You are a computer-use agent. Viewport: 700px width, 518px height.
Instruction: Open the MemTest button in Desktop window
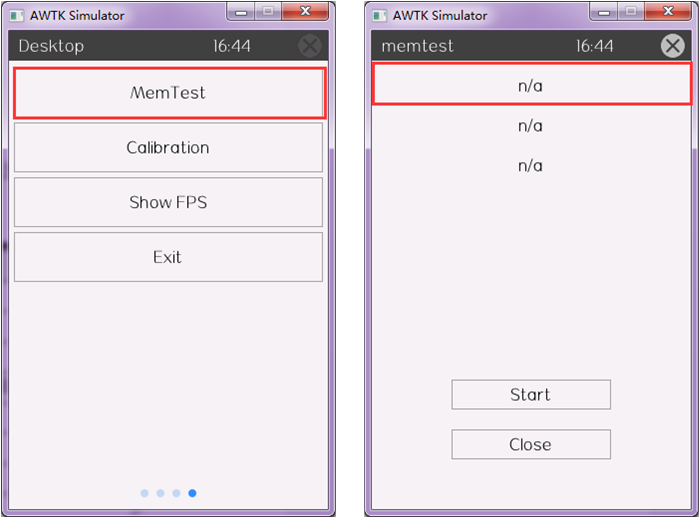[x=170, y=93]
